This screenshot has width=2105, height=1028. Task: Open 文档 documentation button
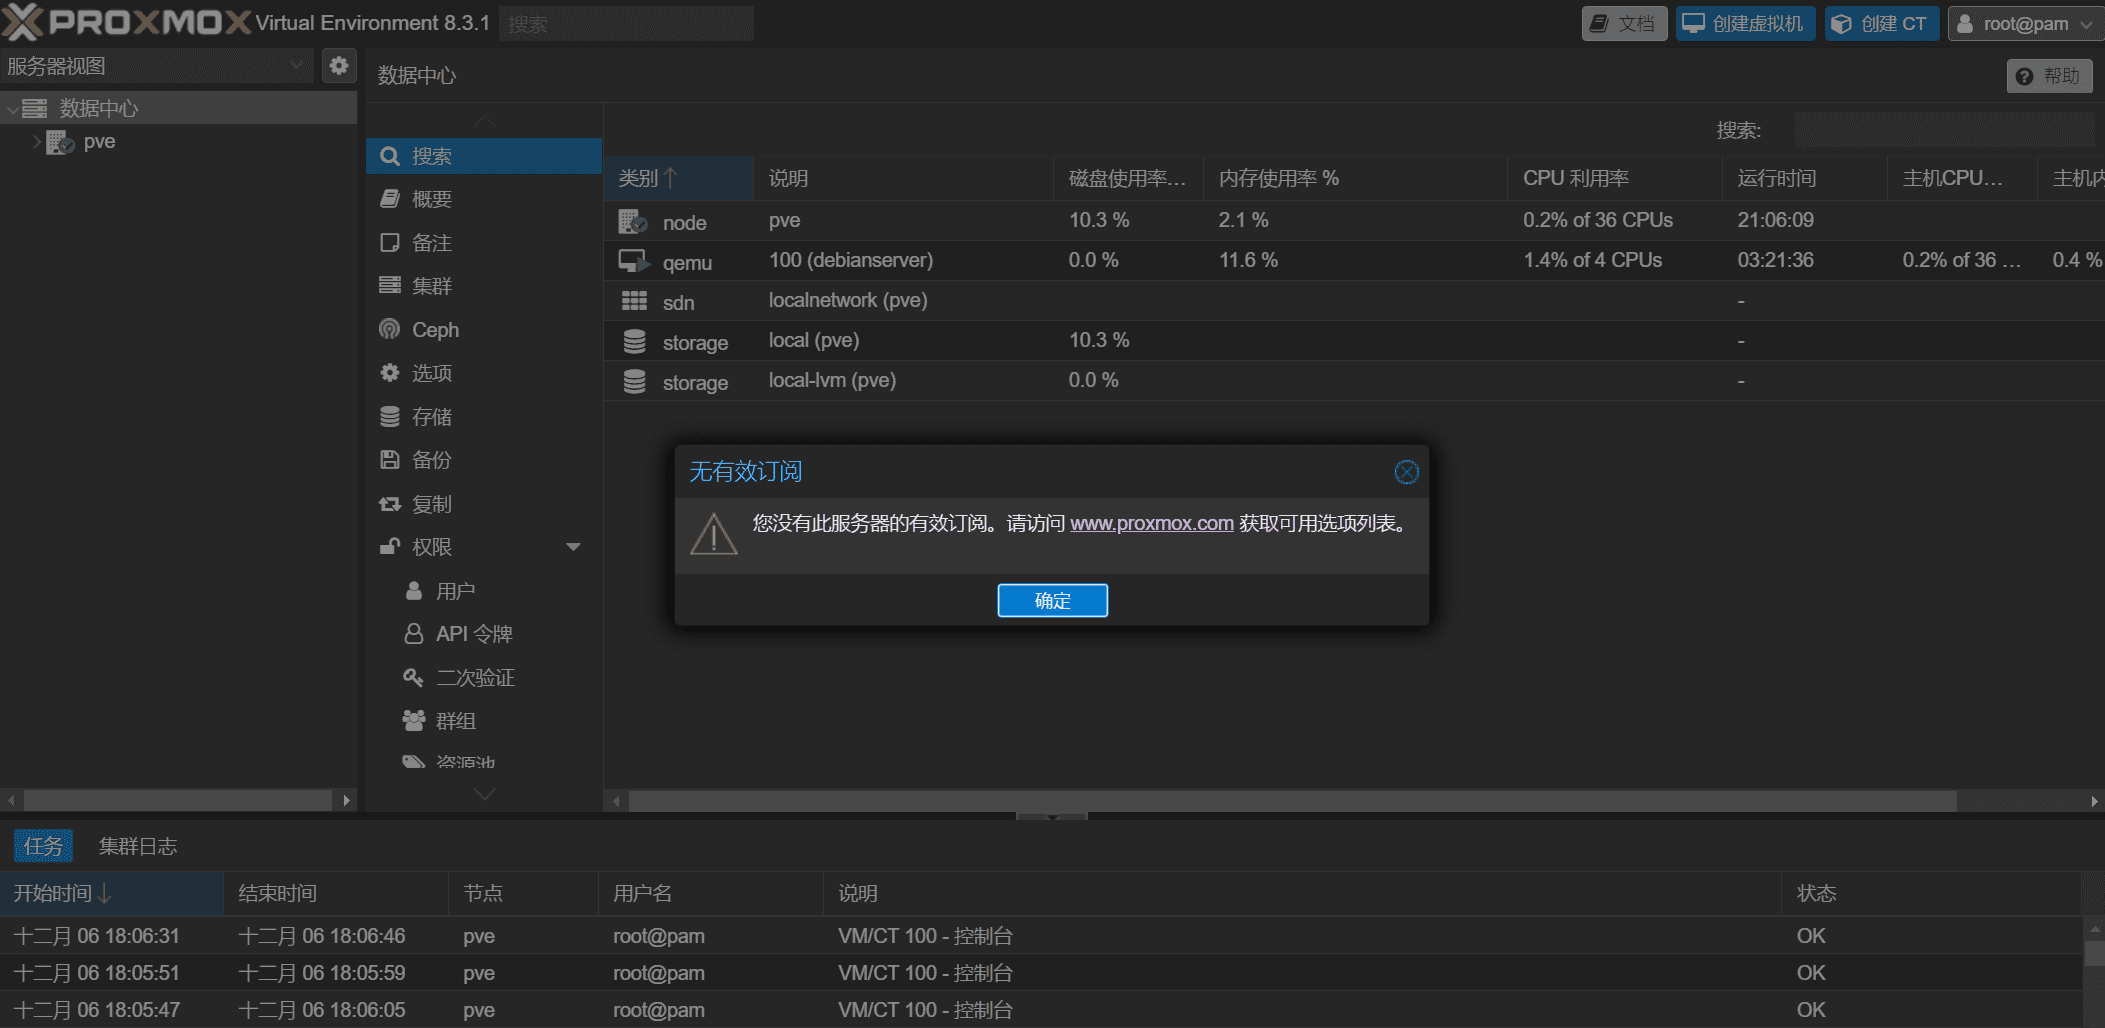coord(1624,24)
